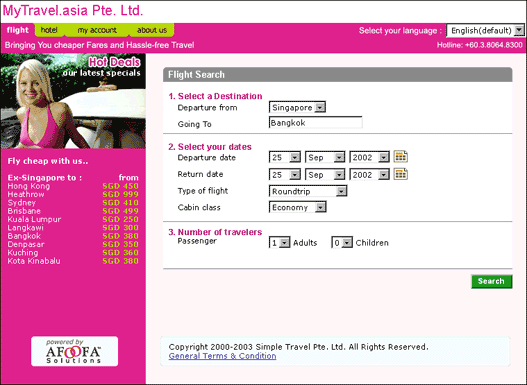Image resolution: width=527 pixels, height=385 pixels.
Task: Select the Kota Kinabalu SGD 380 deal
Action: pyautogui.click(x=73, y=261)
